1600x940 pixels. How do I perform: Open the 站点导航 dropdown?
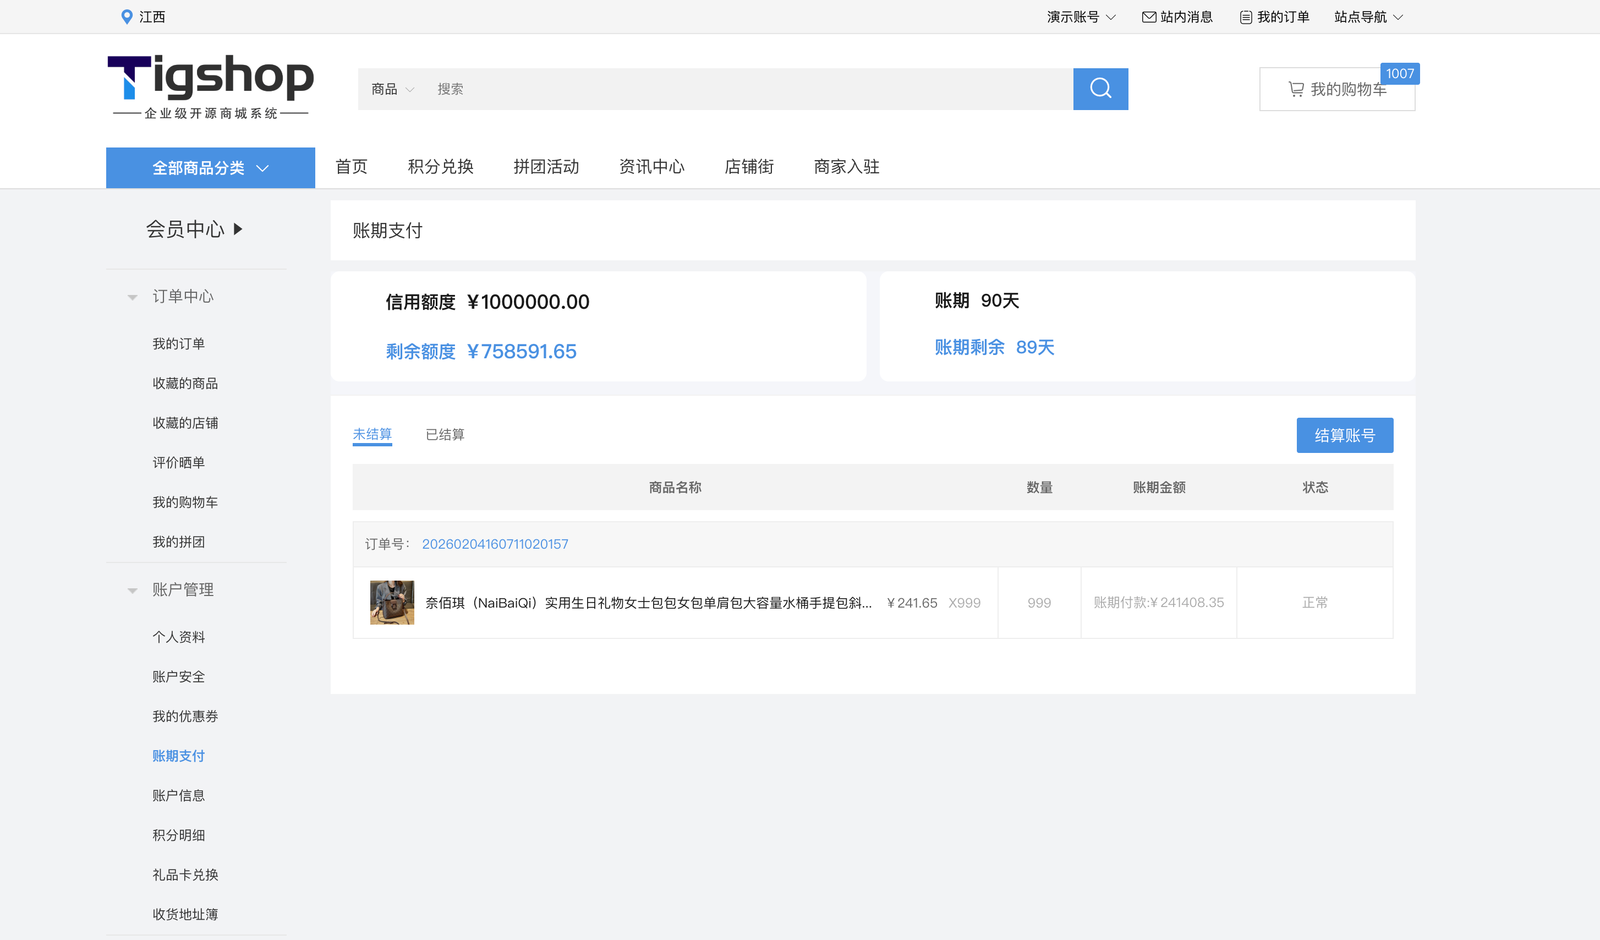(x=1366, y=16)
